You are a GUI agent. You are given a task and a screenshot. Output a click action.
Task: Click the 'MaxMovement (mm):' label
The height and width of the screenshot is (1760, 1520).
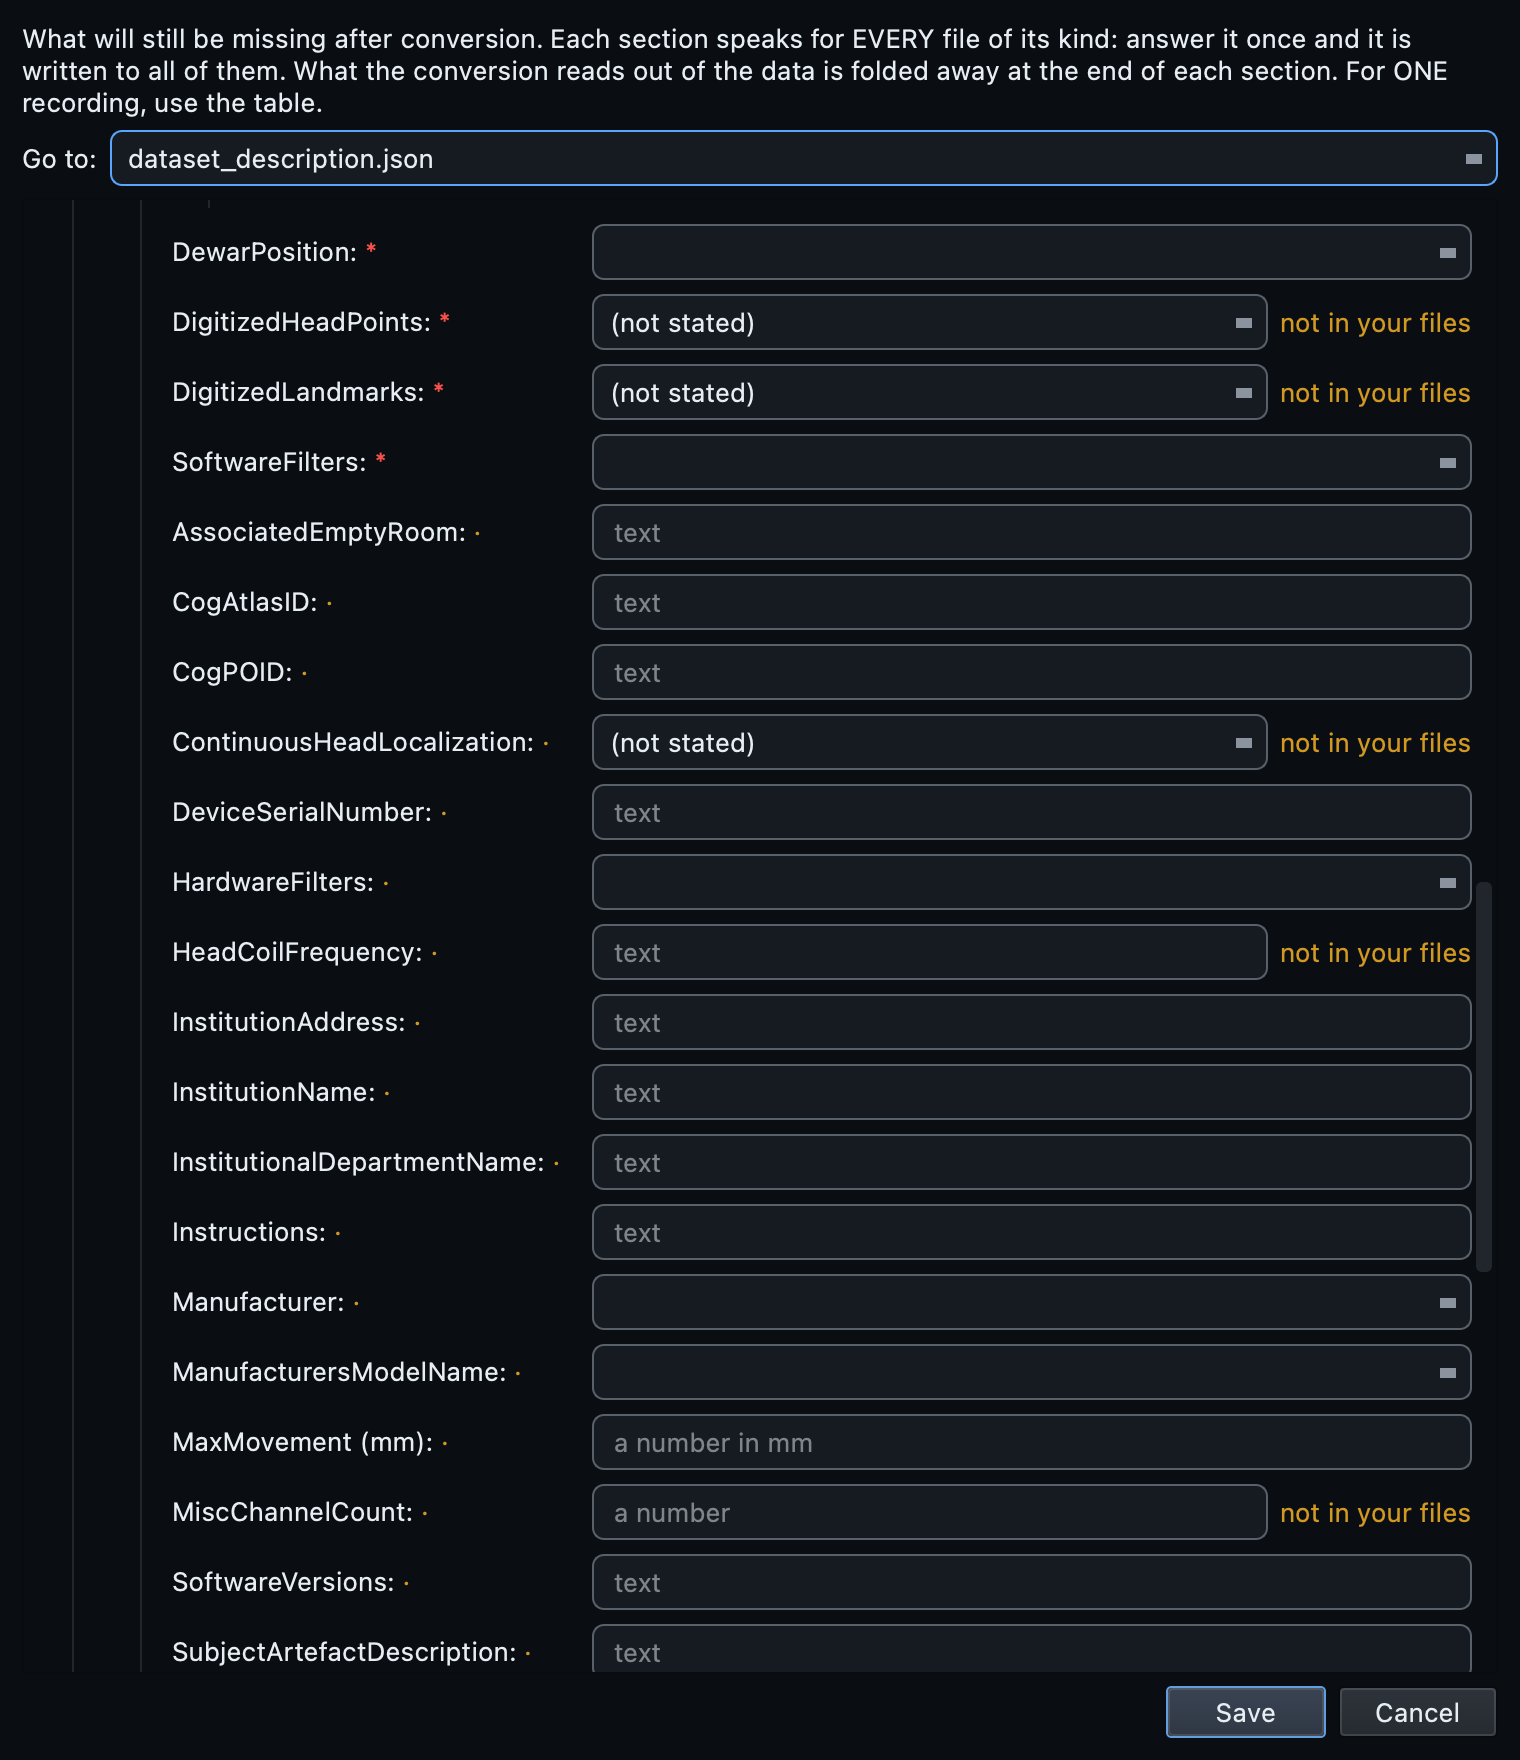[302, 1442]
